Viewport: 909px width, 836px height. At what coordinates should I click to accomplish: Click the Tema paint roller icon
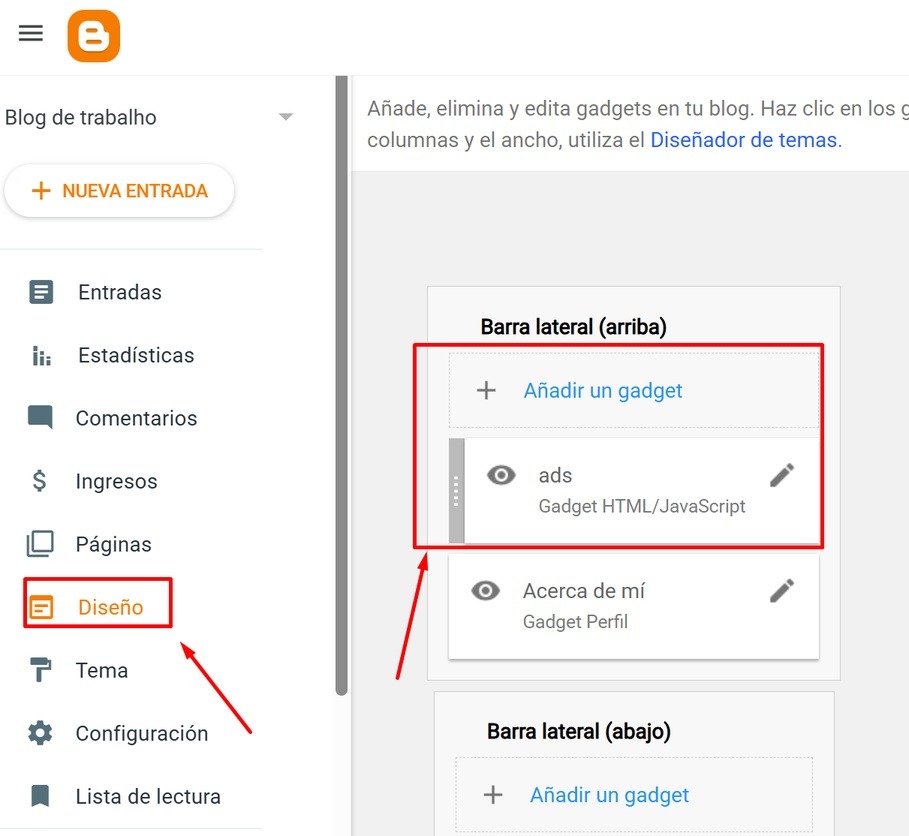point(40,670)
